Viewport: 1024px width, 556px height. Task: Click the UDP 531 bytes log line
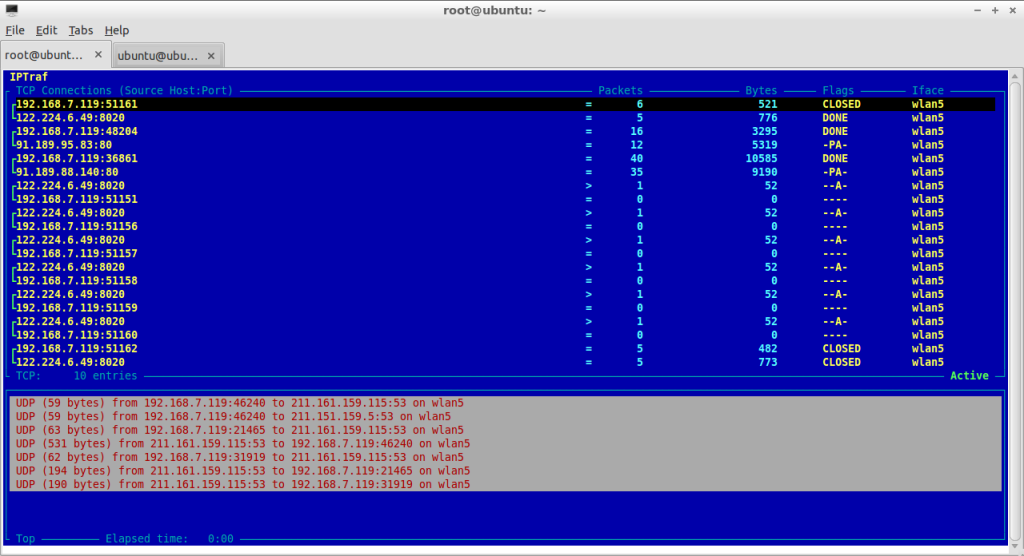pos(243,444)
